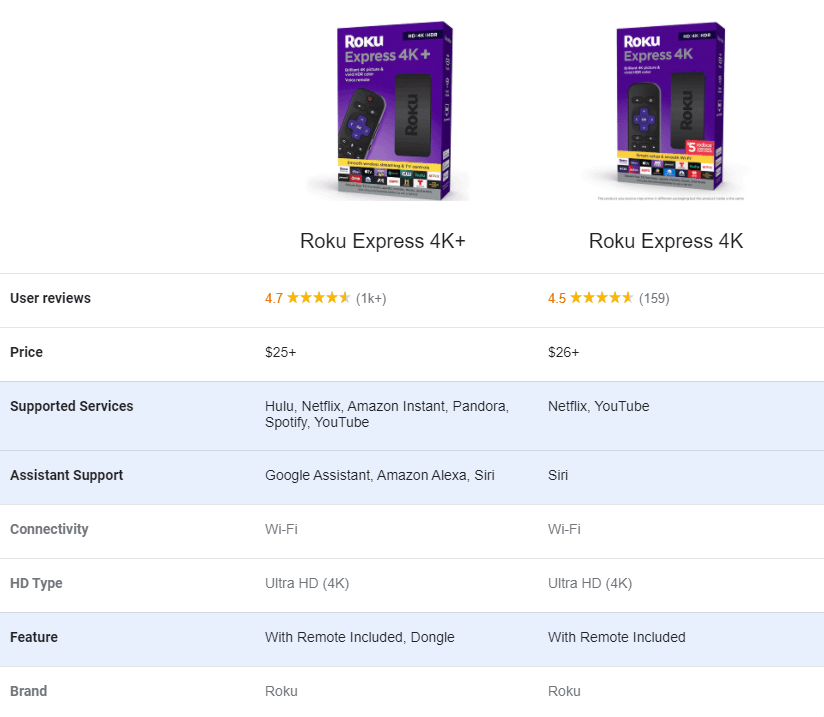This screenshot has height=717, width=824.
Task: Click the Feature row label
Action: pyautogui.click(x=34, y=637)
